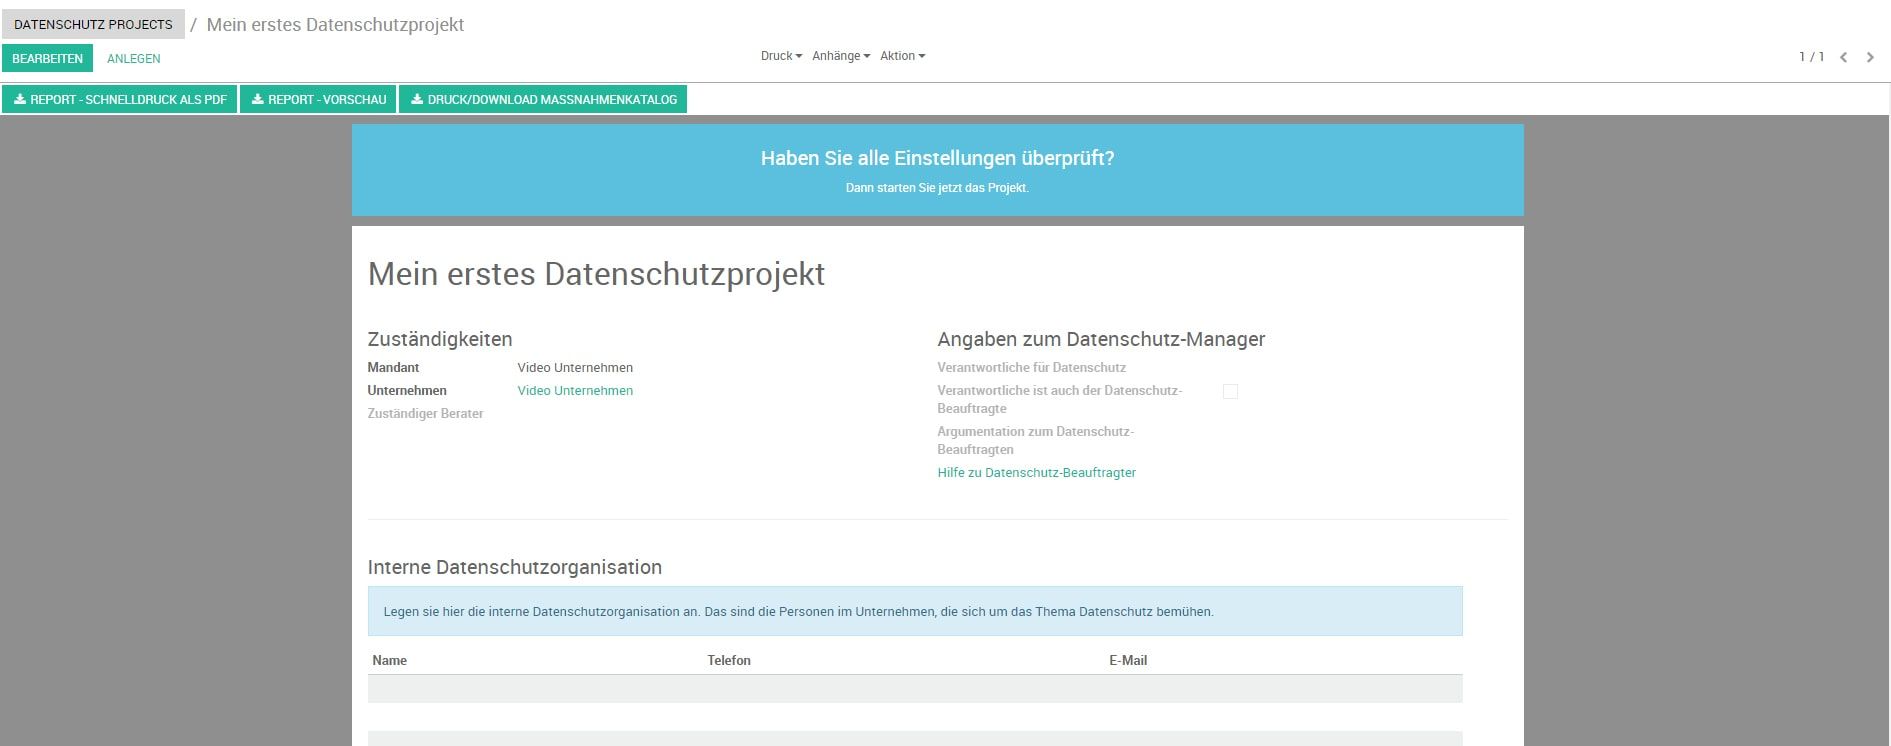Screen dimensions: 1891x746
Task: Click the empty first row of the contacts table
Action: pyautogui.click(x=914, y=689)
